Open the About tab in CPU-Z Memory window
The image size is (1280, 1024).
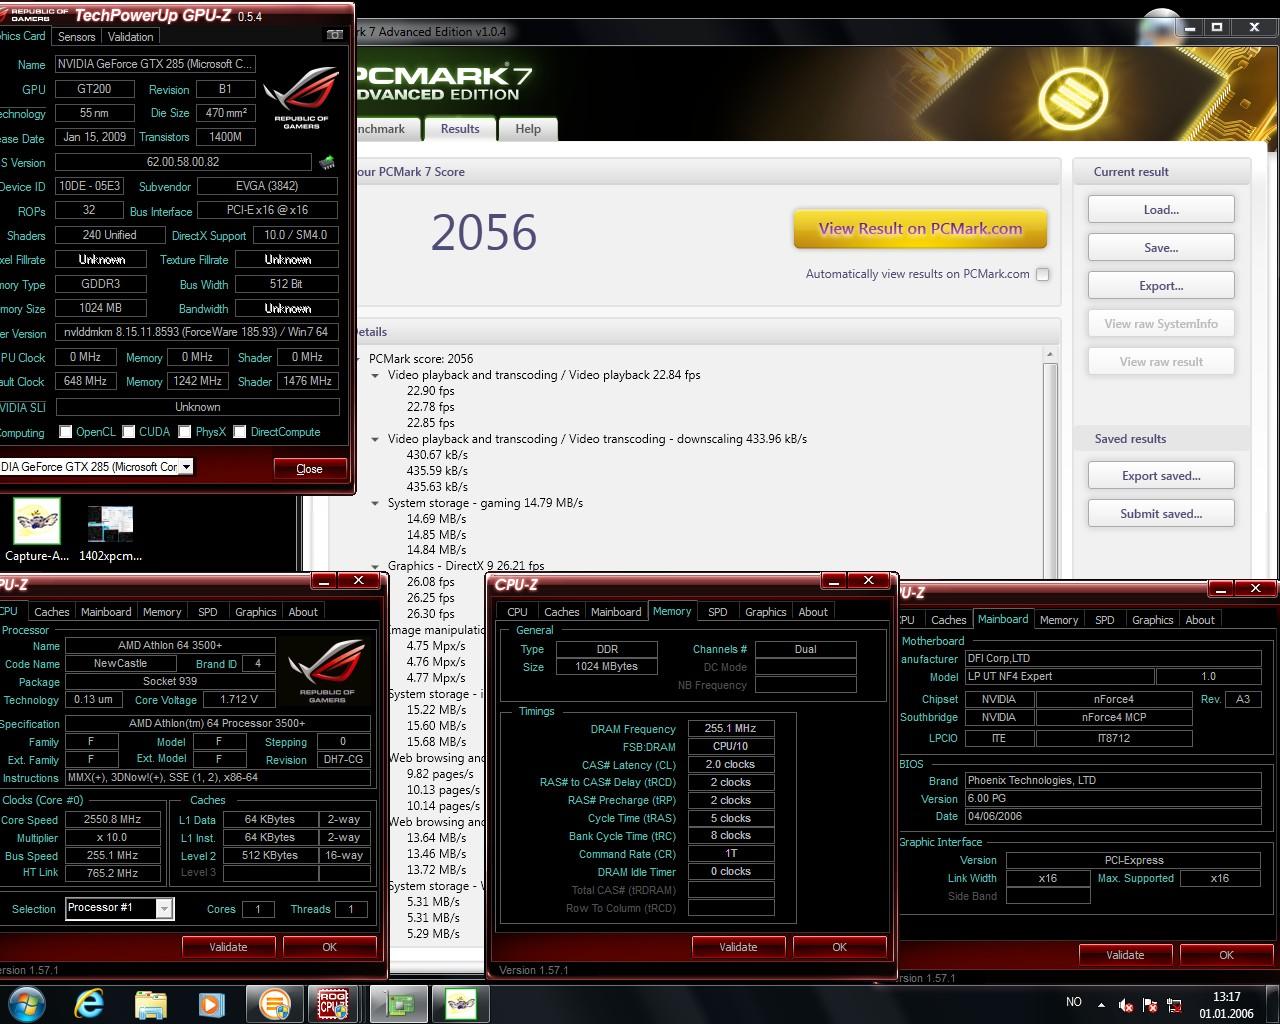(x=813, y=612)
